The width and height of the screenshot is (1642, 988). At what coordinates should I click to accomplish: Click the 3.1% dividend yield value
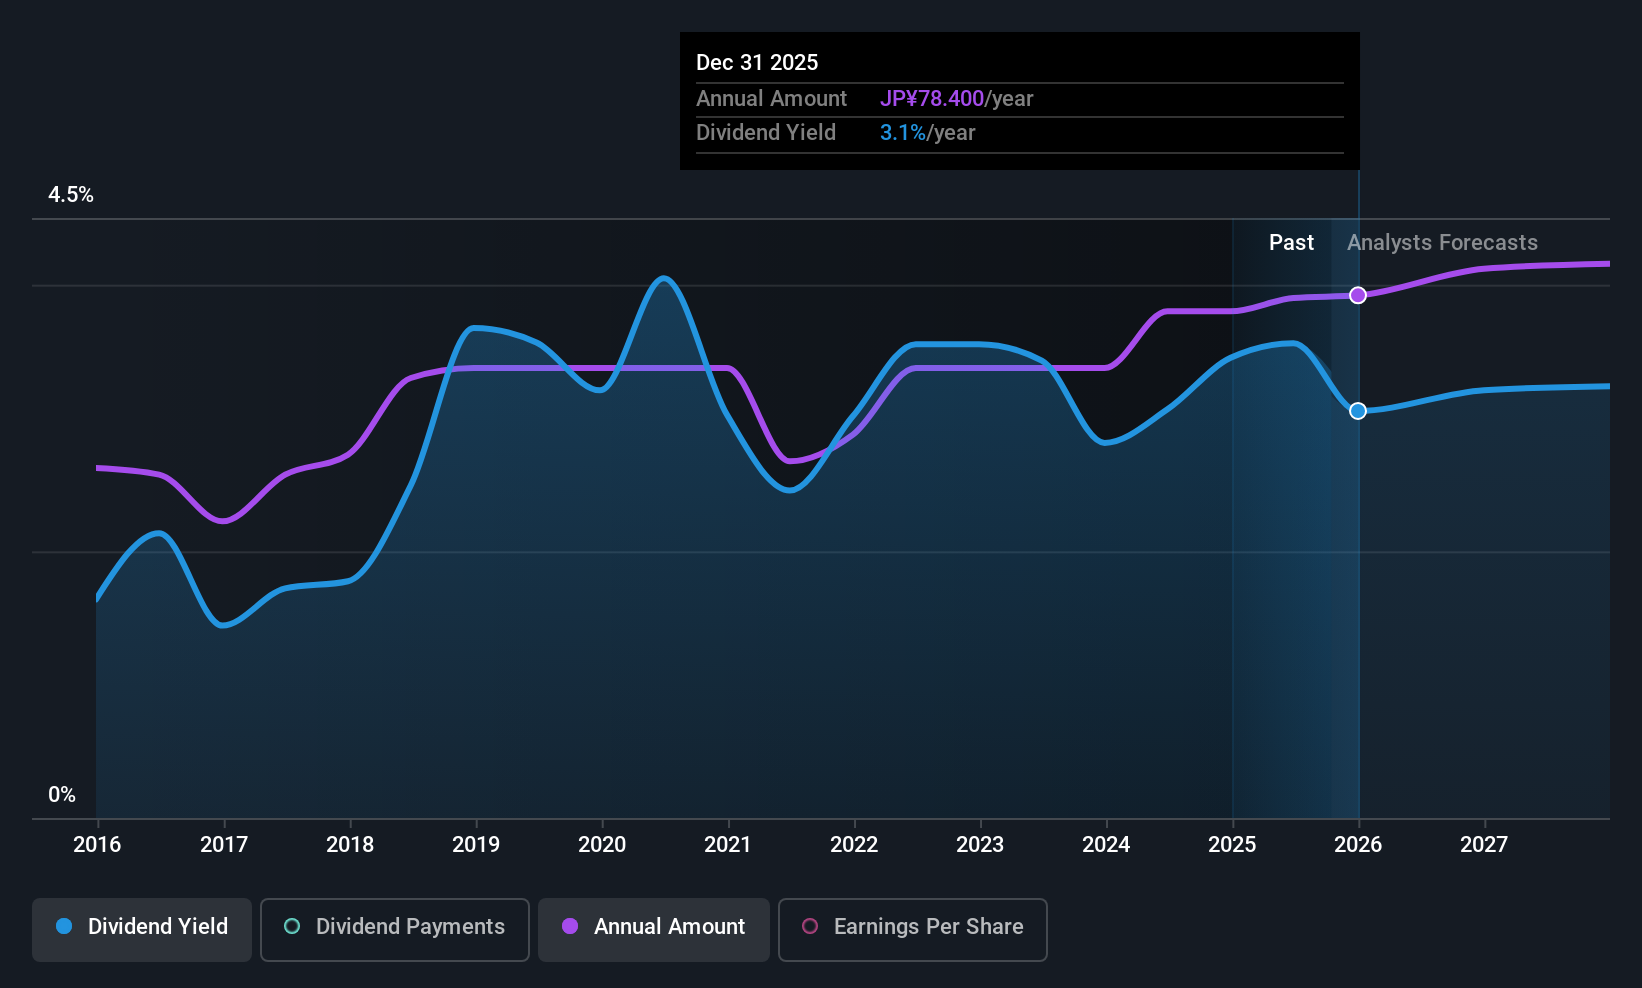(x=903, y=133)
